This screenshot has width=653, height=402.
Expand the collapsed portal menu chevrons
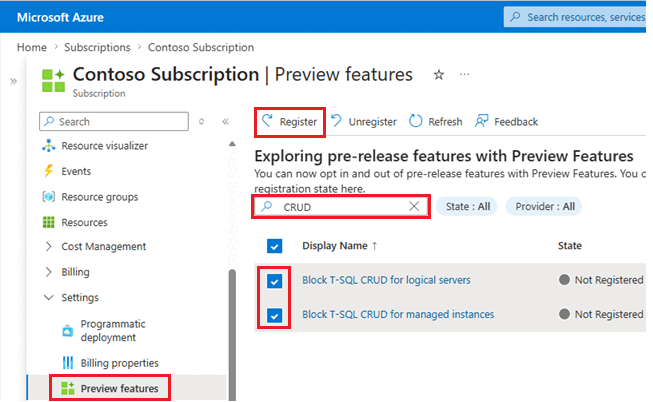[13, 81]
